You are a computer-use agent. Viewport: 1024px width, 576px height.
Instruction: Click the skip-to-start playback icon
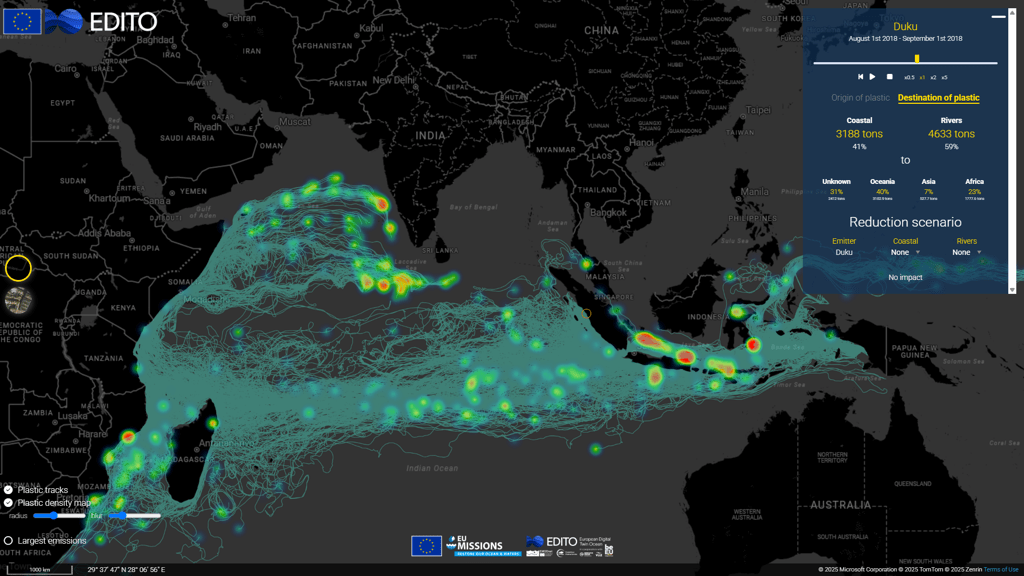(860, 77)
